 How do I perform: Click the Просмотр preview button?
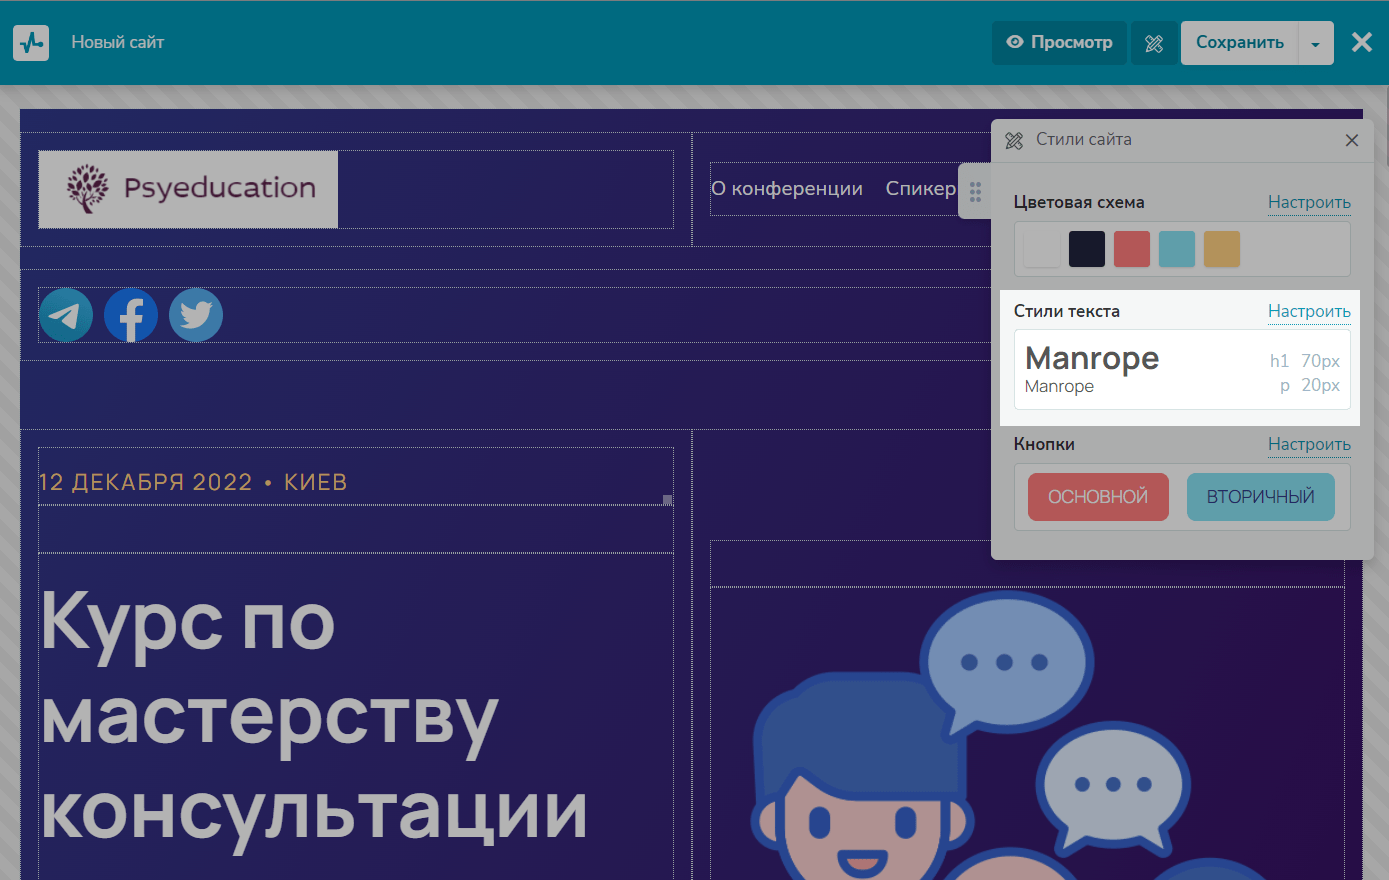click(x=1059, y=43)
